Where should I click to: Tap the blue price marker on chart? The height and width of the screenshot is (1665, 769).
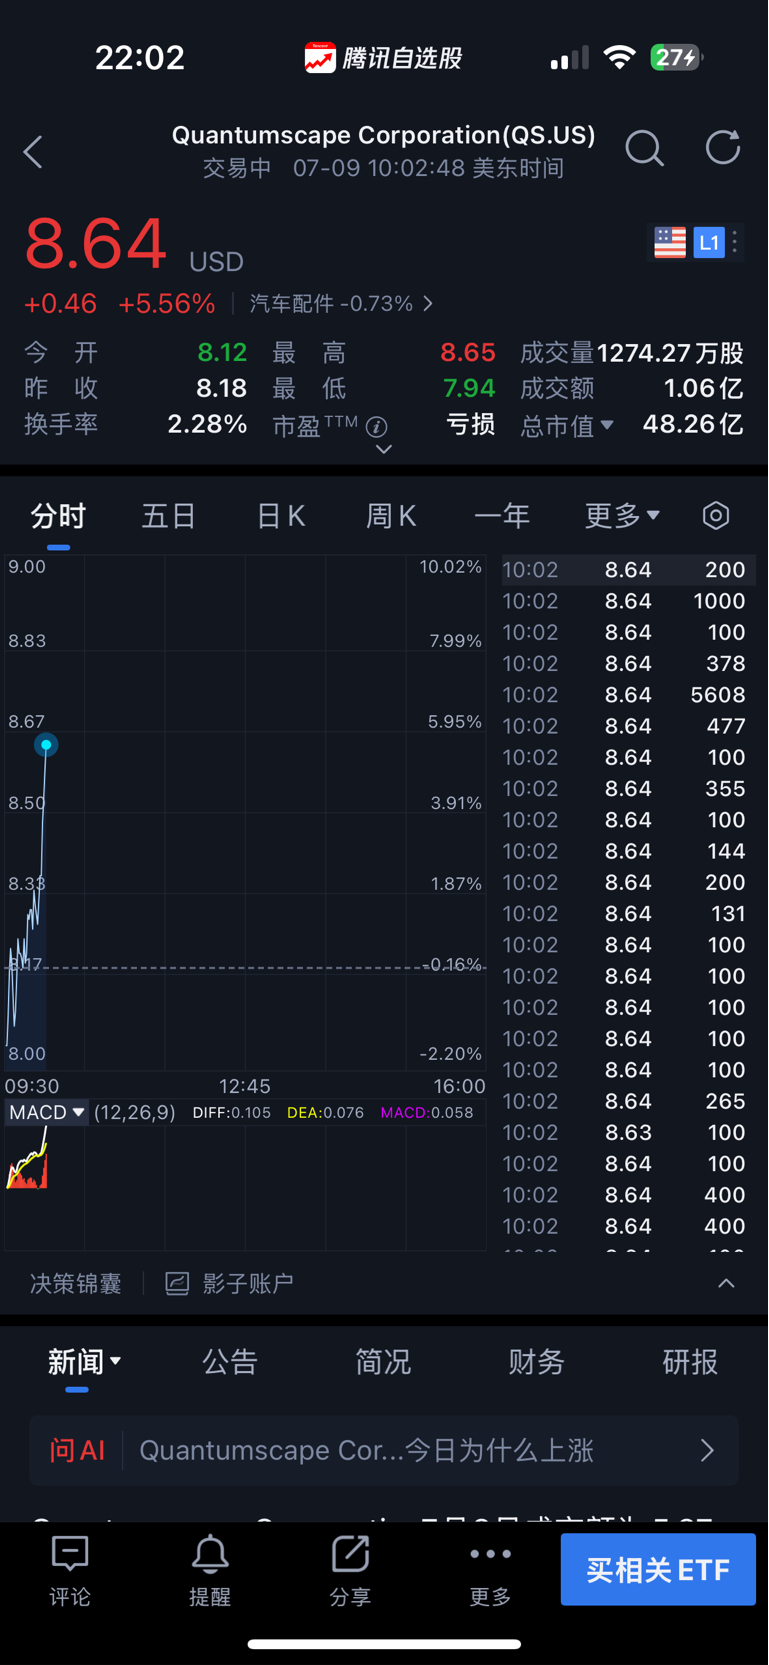[x=46, y=745]
